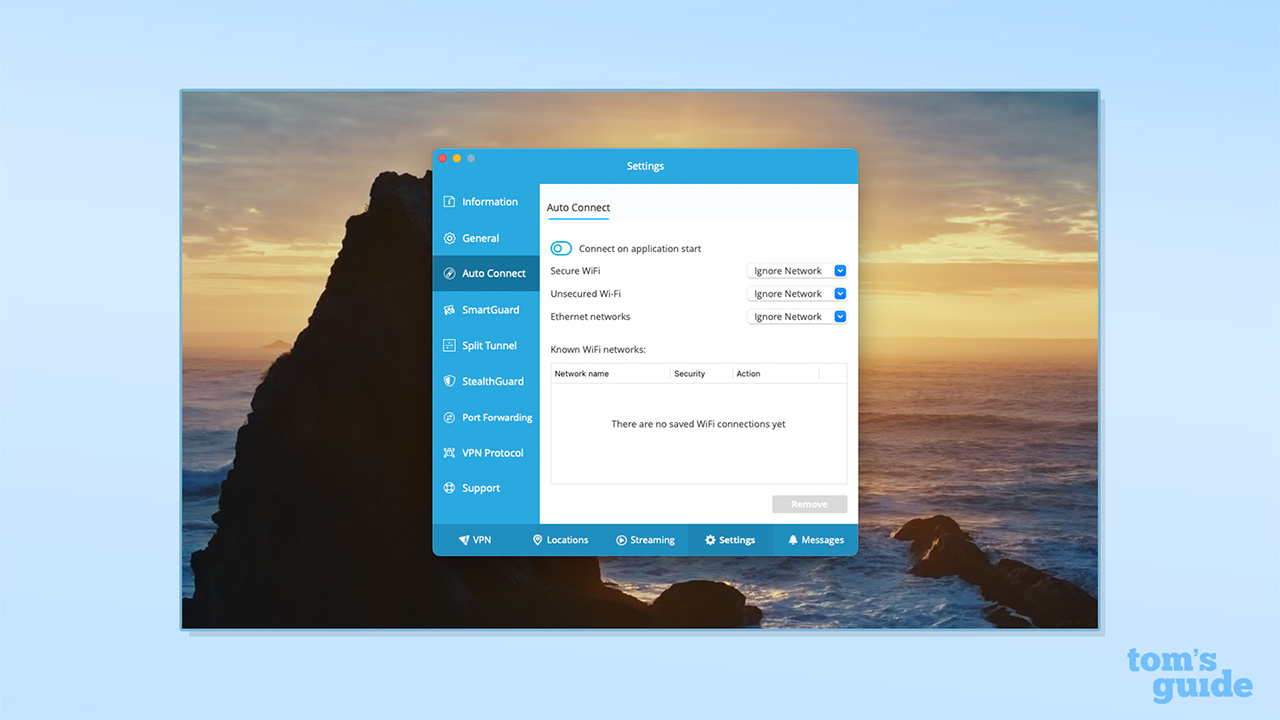Screen dimensions: 1280x720
Task: Click the VPN Protocol icon
Action: [450, 453]
